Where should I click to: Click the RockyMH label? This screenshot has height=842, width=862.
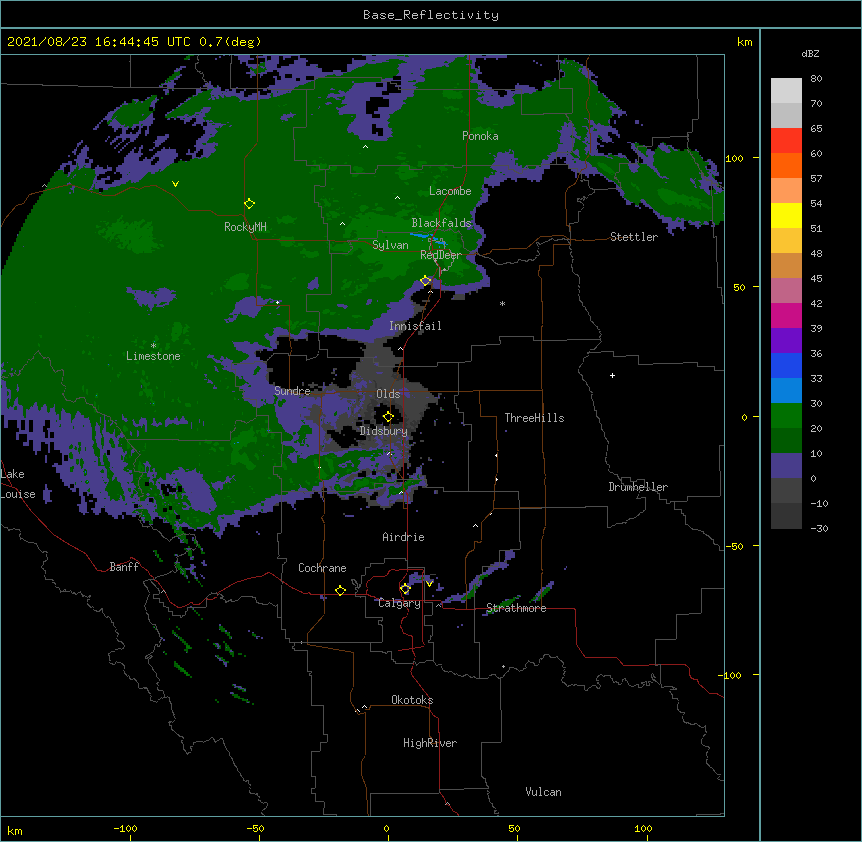245,227
